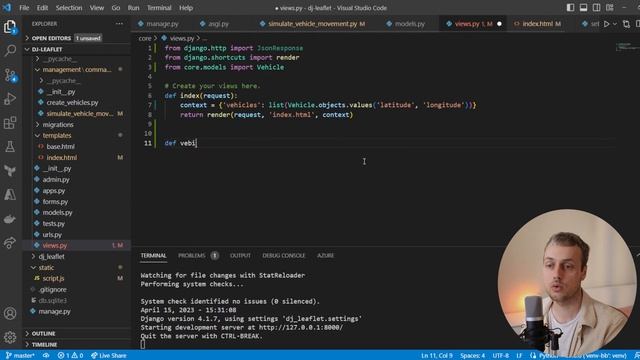This screenshot has height=360, width=640.
Task: Open the Run and Debug view
Action: click(10, 99)
